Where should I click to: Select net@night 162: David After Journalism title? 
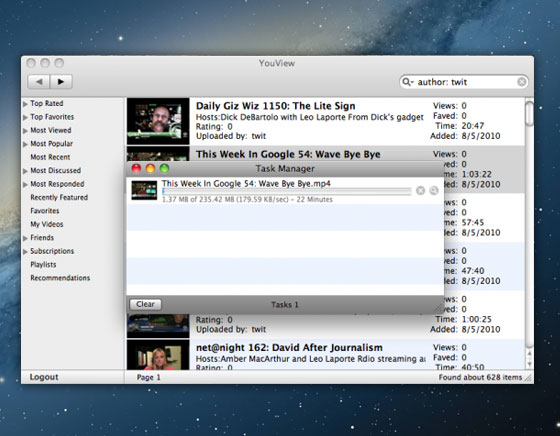click(x=289, y=347)
